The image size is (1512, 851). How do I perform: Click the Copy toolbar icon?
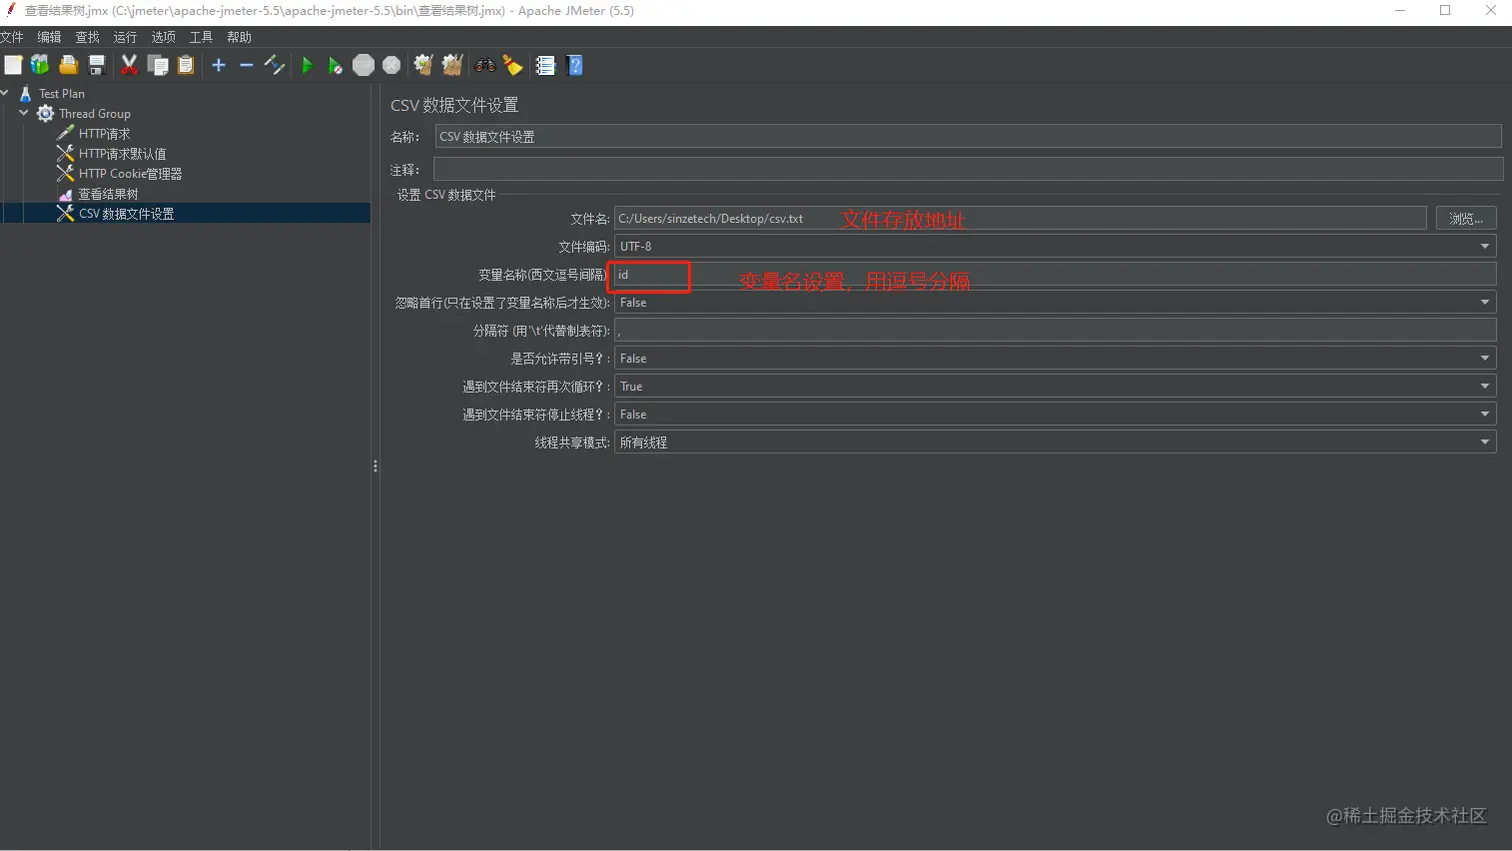point(158,65)
